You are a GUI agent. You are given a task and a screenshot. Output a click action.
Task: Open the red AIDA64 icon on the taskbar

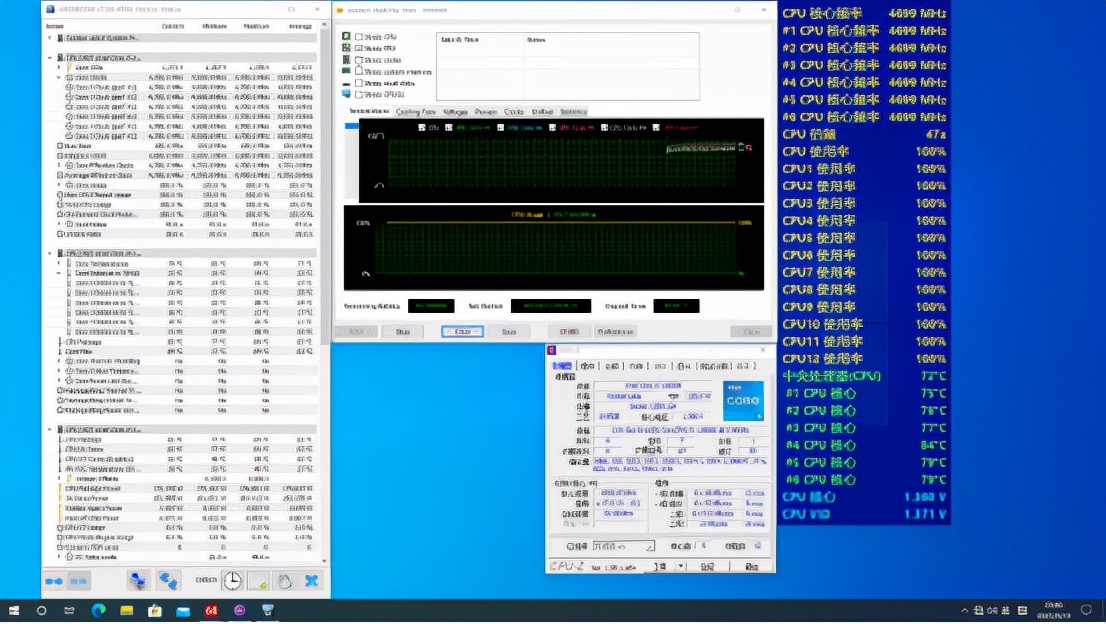pyautogui.click(x=211, y=610)
